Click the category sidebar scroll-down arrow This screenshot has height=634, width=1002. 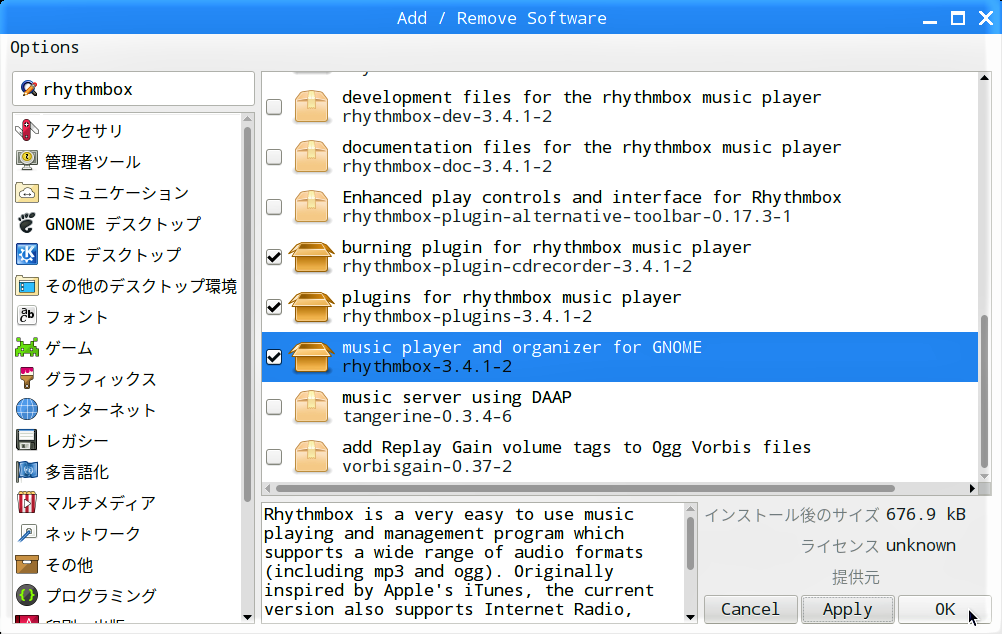click(x=247, y=617)
